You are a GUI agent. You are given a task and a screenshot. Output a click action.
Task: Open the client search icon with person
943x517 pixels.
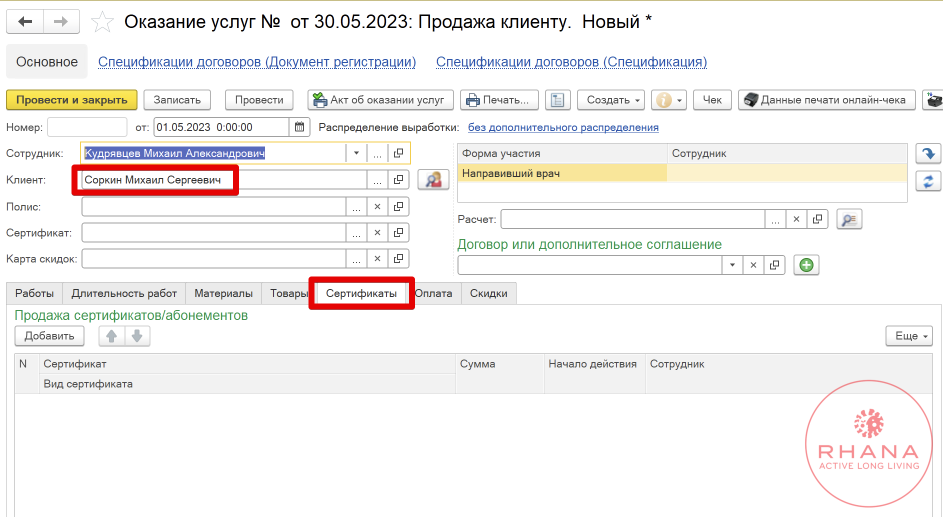click(433, 180)
